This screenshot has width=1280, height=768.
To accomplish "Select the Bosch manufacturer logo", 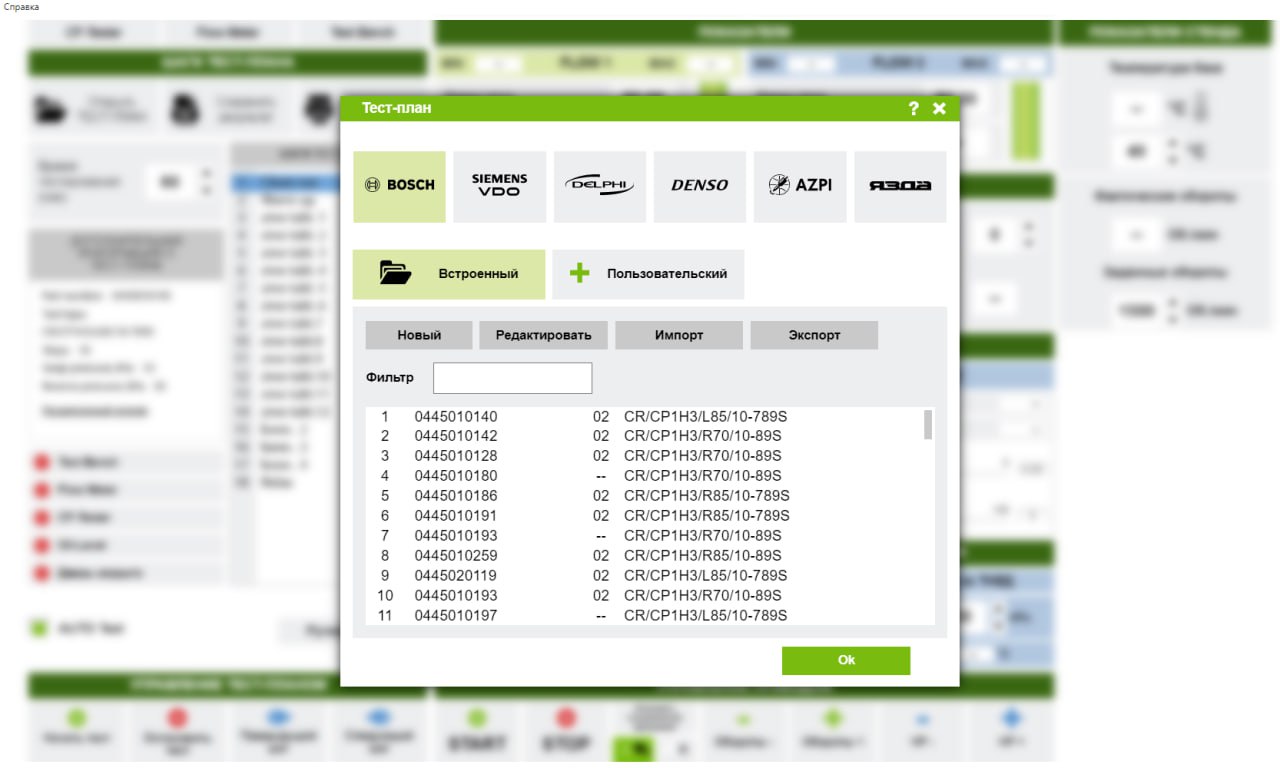I will tap(399, 186).
